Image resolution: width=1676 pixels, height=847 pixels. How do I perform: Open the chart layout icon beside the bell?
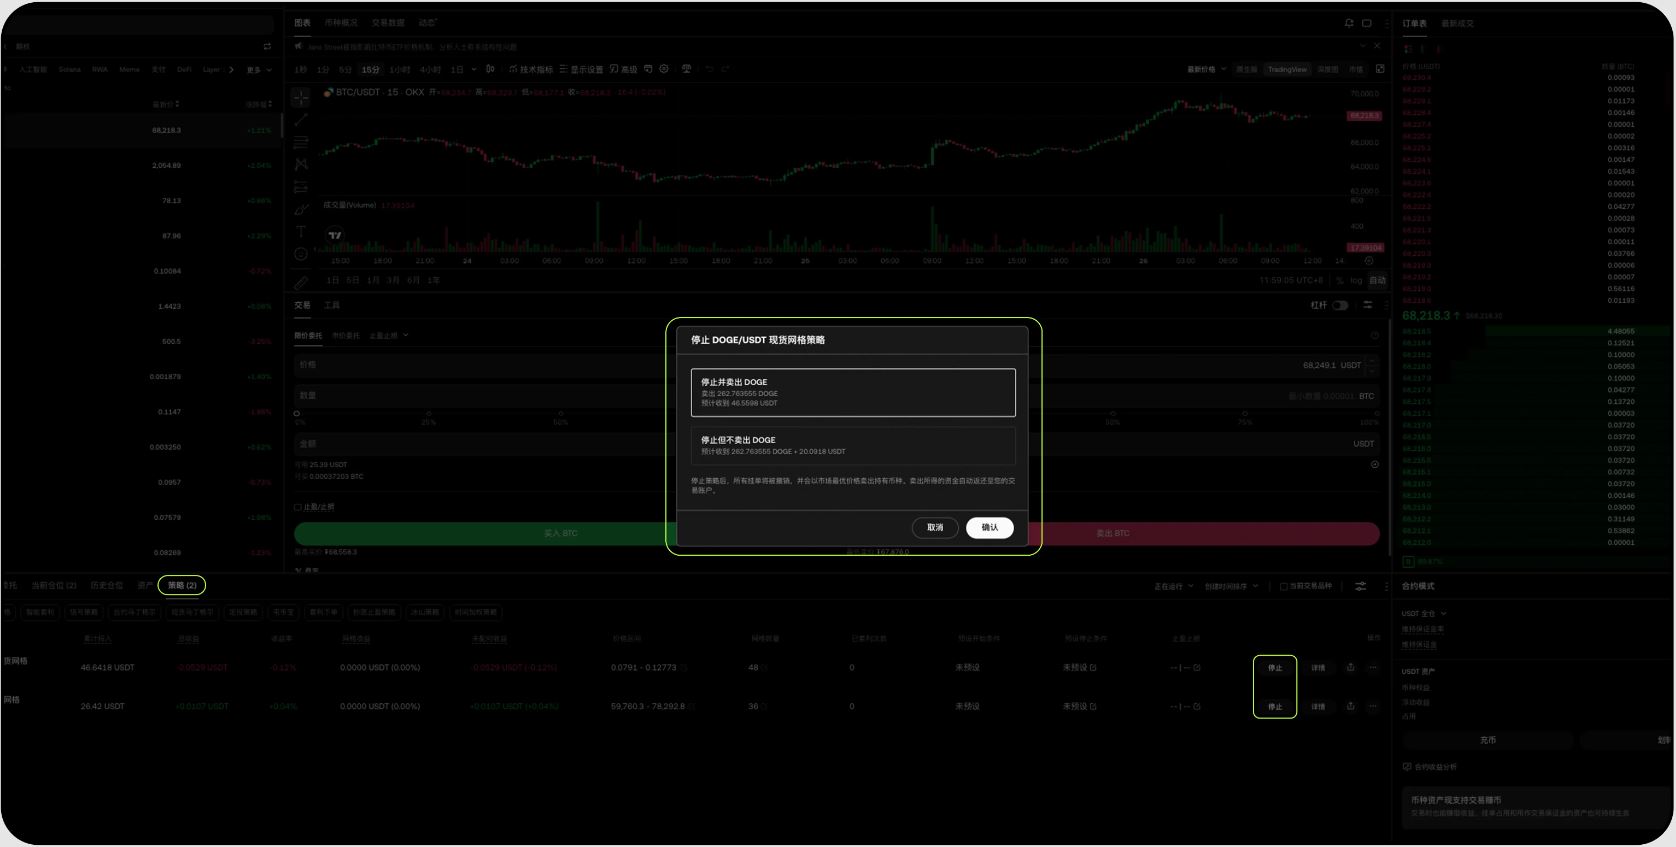1367,23
